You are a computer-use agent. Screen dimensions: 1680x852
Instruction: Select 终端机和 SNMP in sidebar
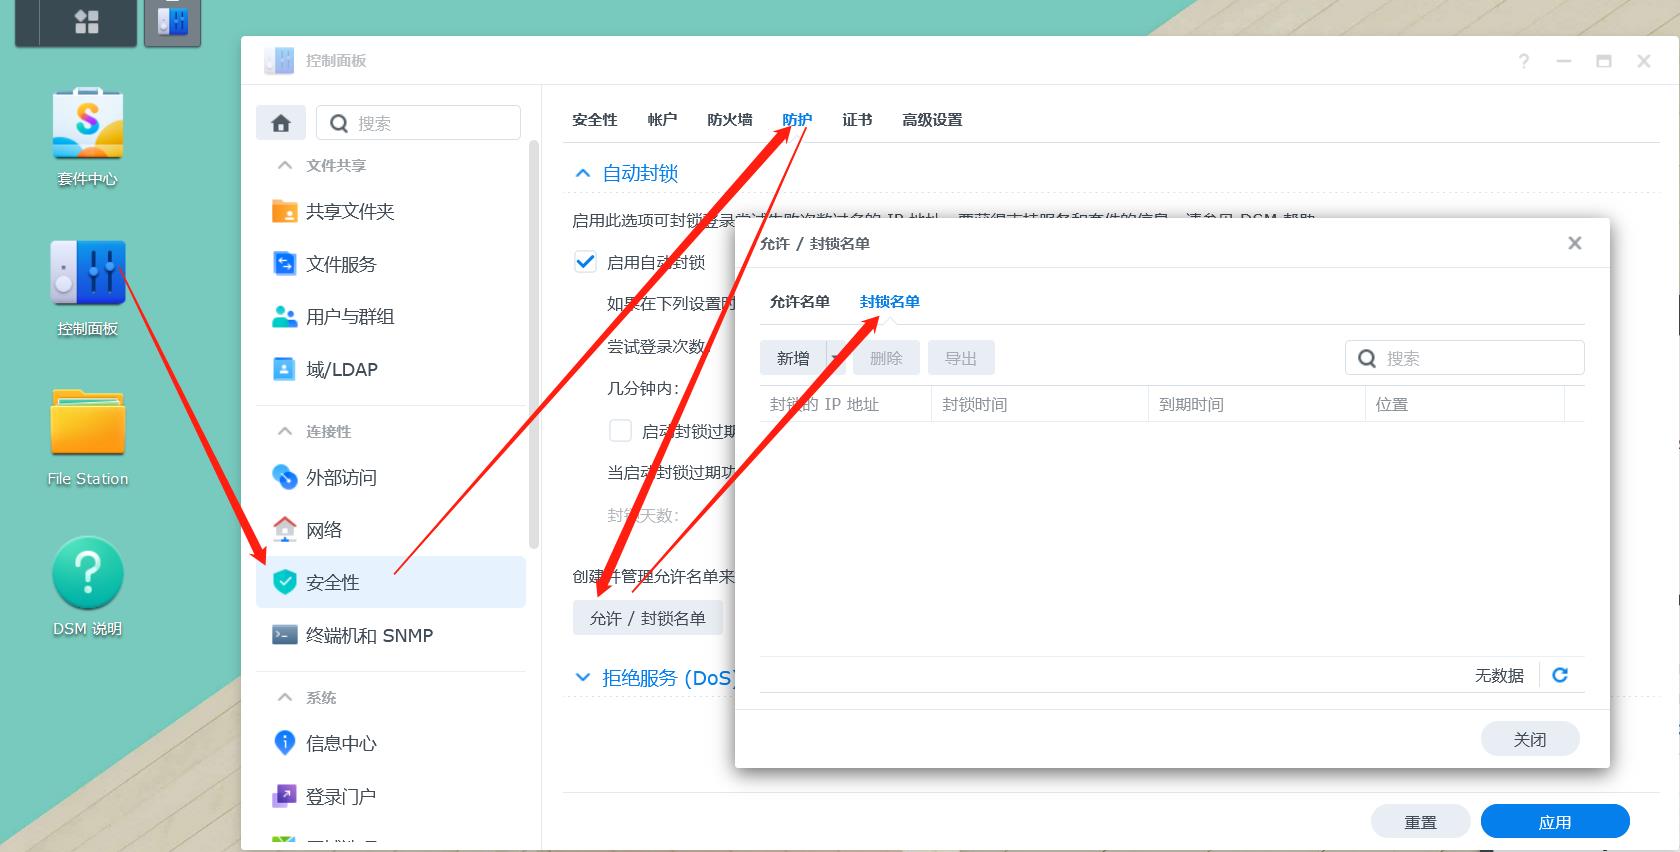click(369, 635)
